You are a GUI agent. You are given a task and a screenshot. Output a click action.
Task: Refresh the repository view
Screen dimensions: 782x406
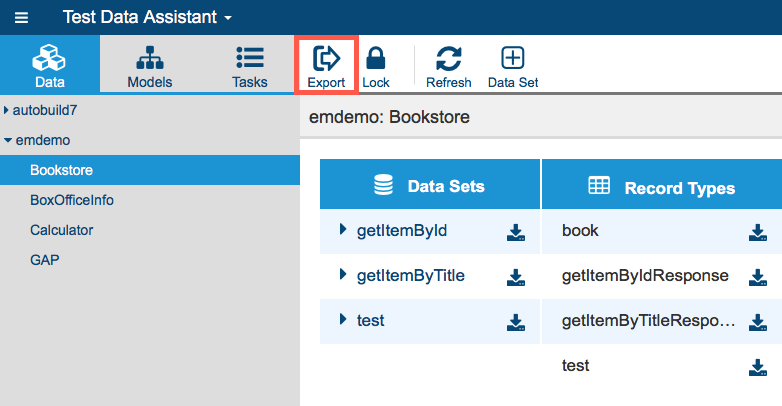[x=448, y=67]
